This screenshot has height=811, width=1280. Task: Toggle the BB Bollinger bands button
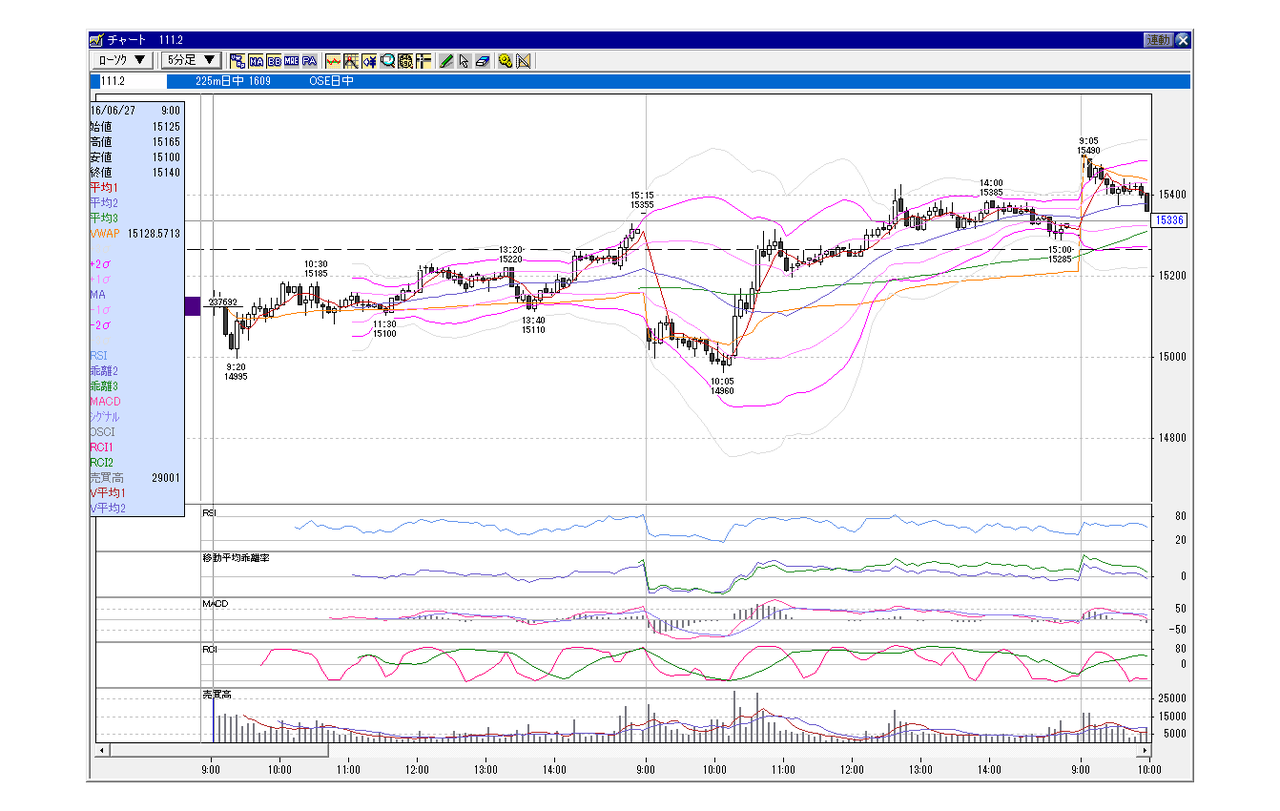(x=274, y=60)
